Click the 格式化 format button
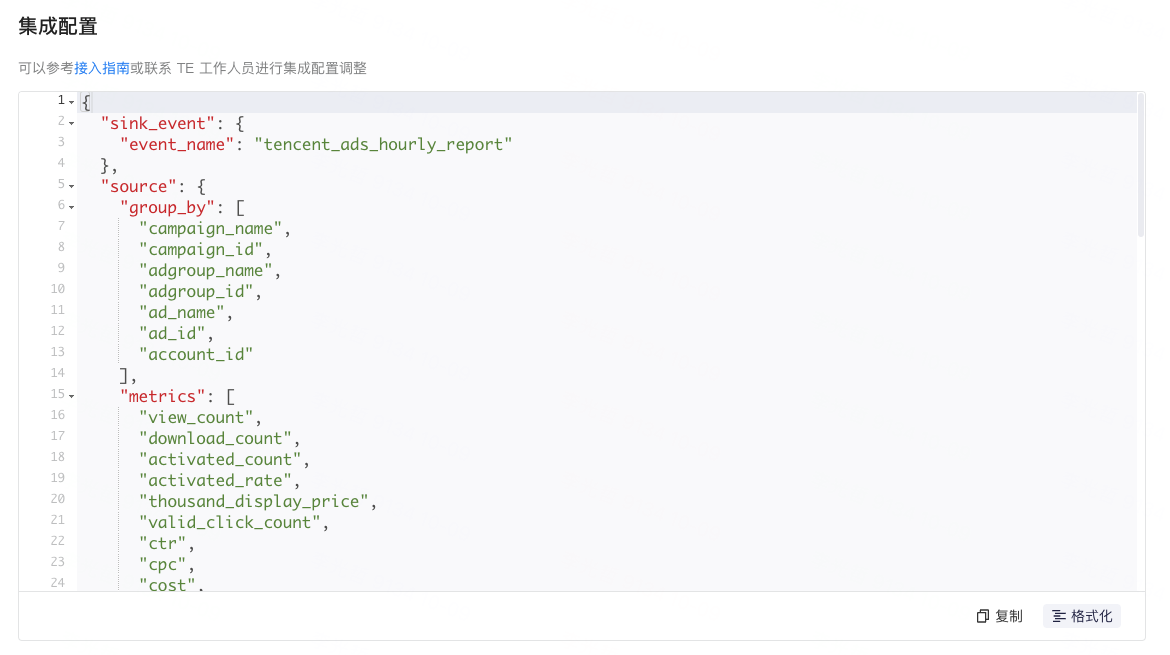The image size is (1170, 655). pos(1082,616)
